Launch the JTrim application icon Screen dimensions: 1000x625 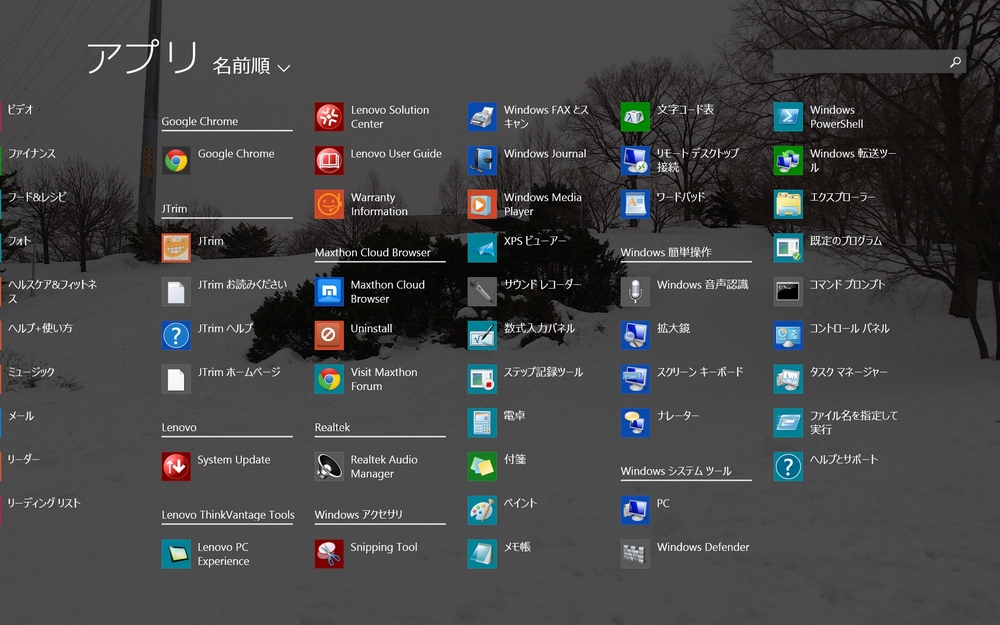pos(176,248)
